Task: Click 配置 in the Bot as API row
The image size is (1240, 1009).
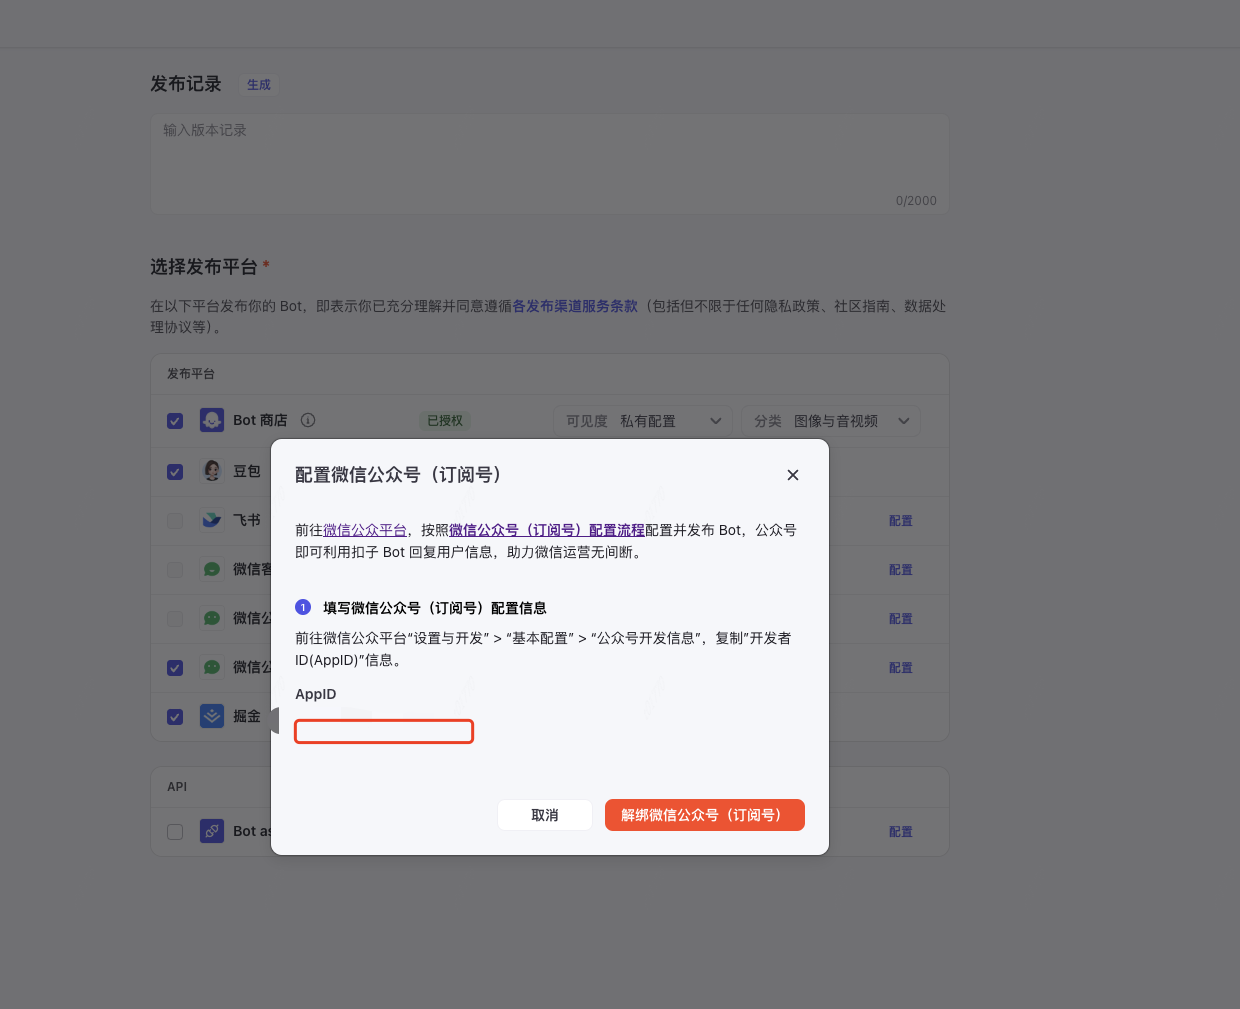Action: [901, 832]
